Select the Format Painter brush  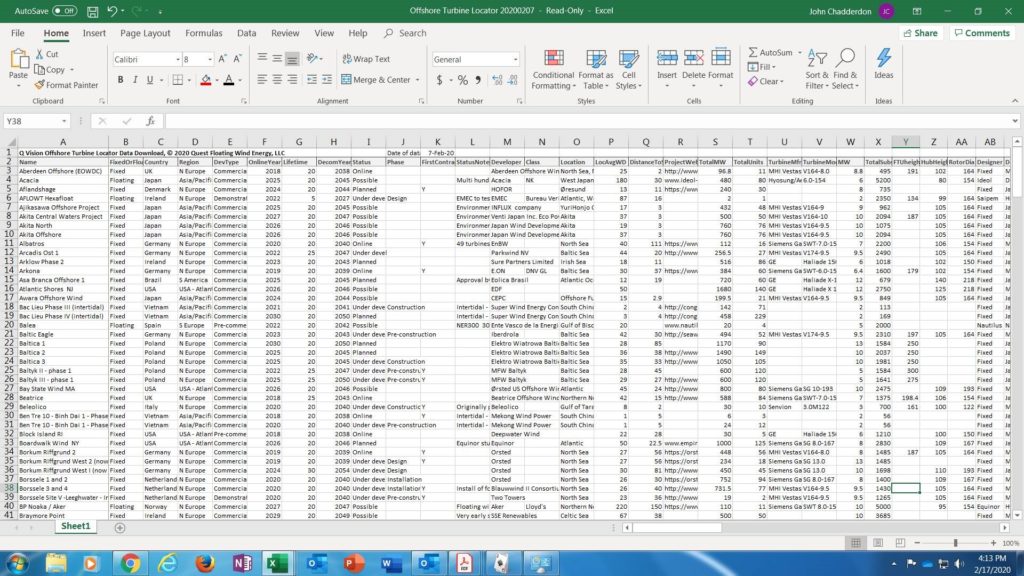coord(40,85)
